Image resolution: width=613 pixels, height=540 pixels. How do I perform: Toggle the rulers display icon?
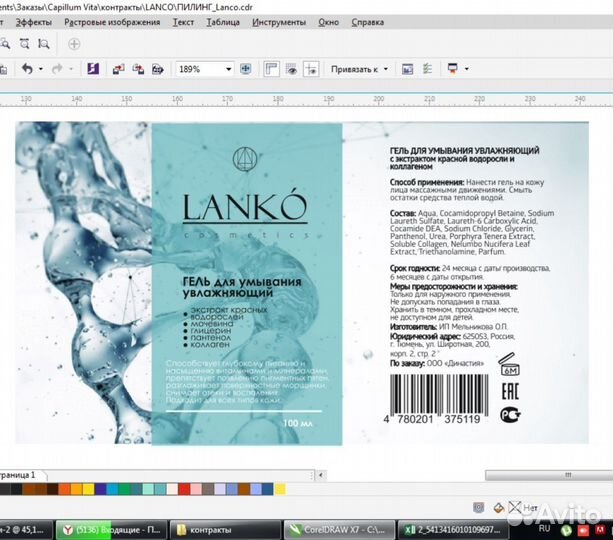(x=272, y=69)
